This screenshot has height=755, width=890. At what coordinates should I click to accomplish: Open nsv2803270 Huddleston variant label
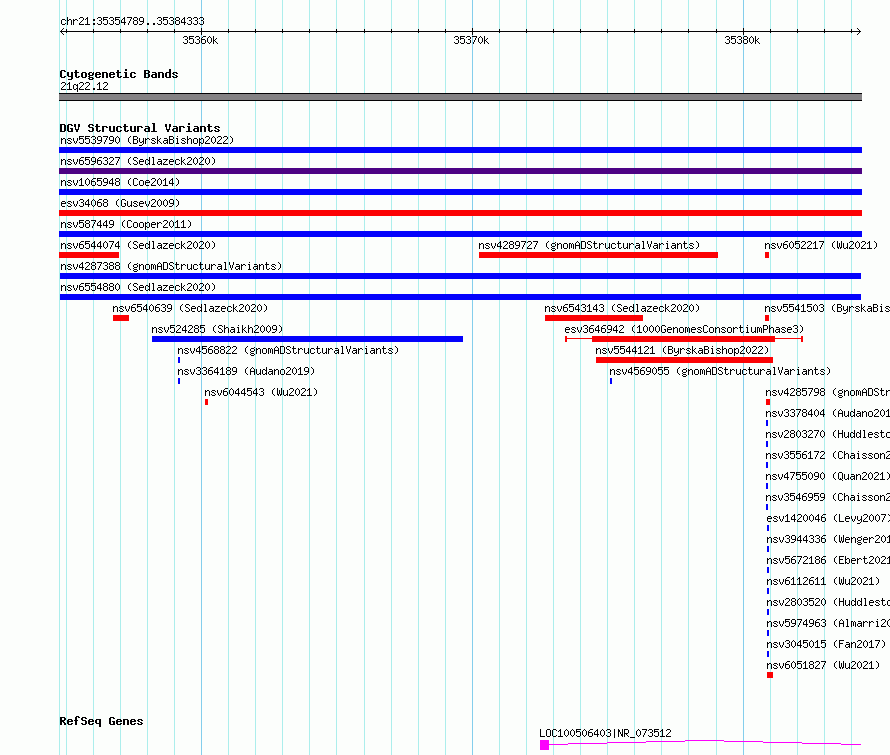pyautogui.click(x=828, y=434)
